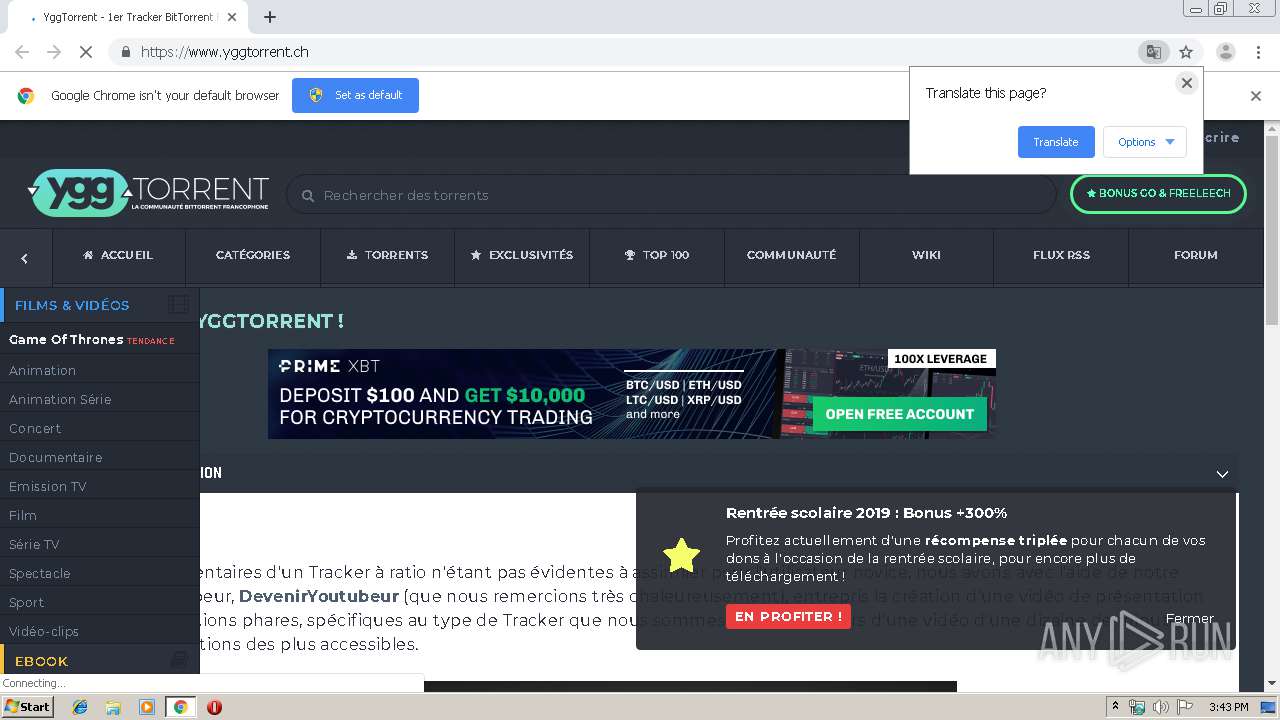Select Animation Série sidebar category

tap(60, 399)
